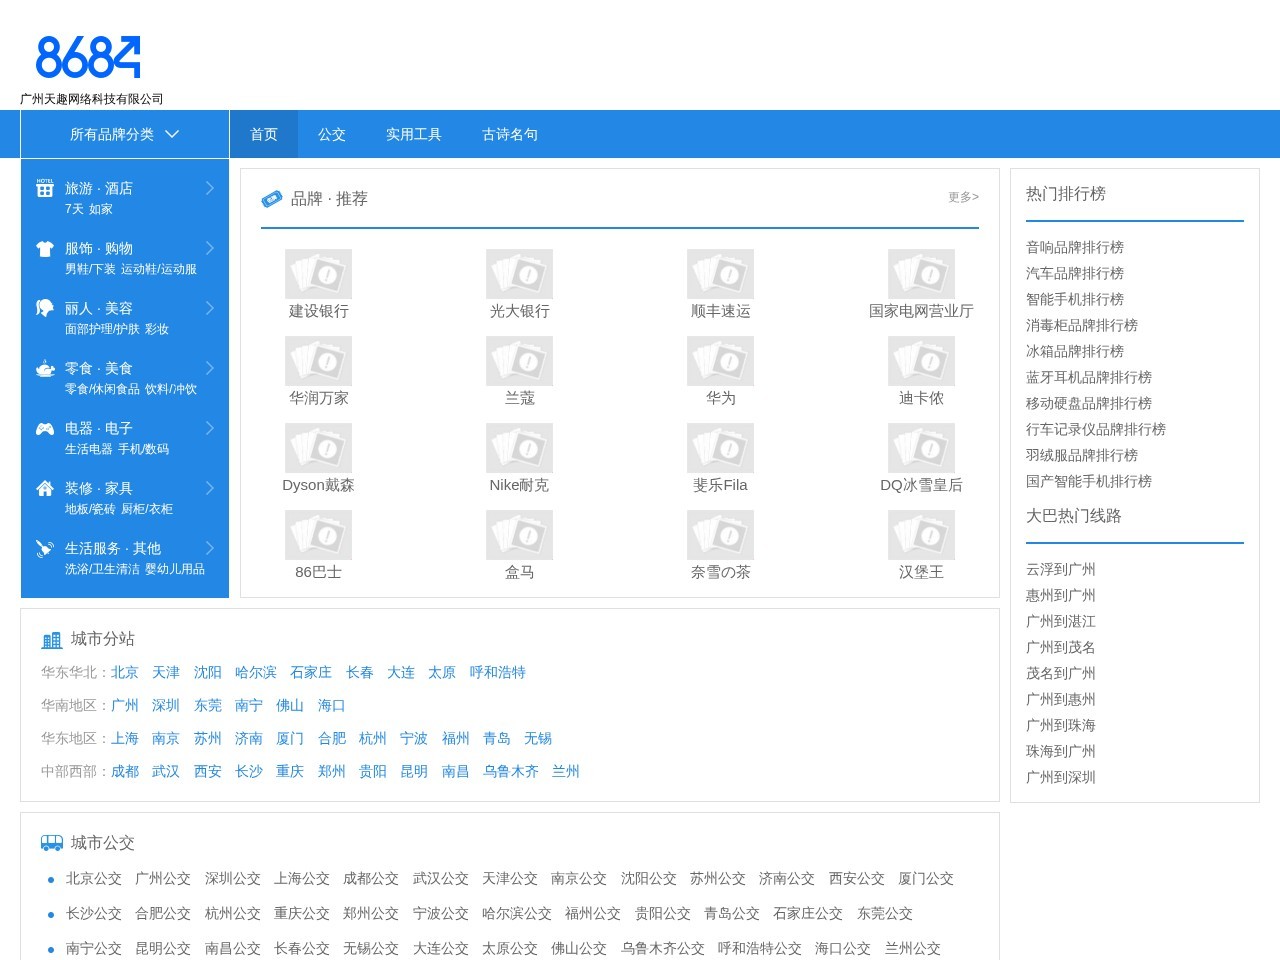The height and width of the screenshot is (960, 1280).
Task: Select 广州 in the 华南地区 city list
Action: [125, 705]
